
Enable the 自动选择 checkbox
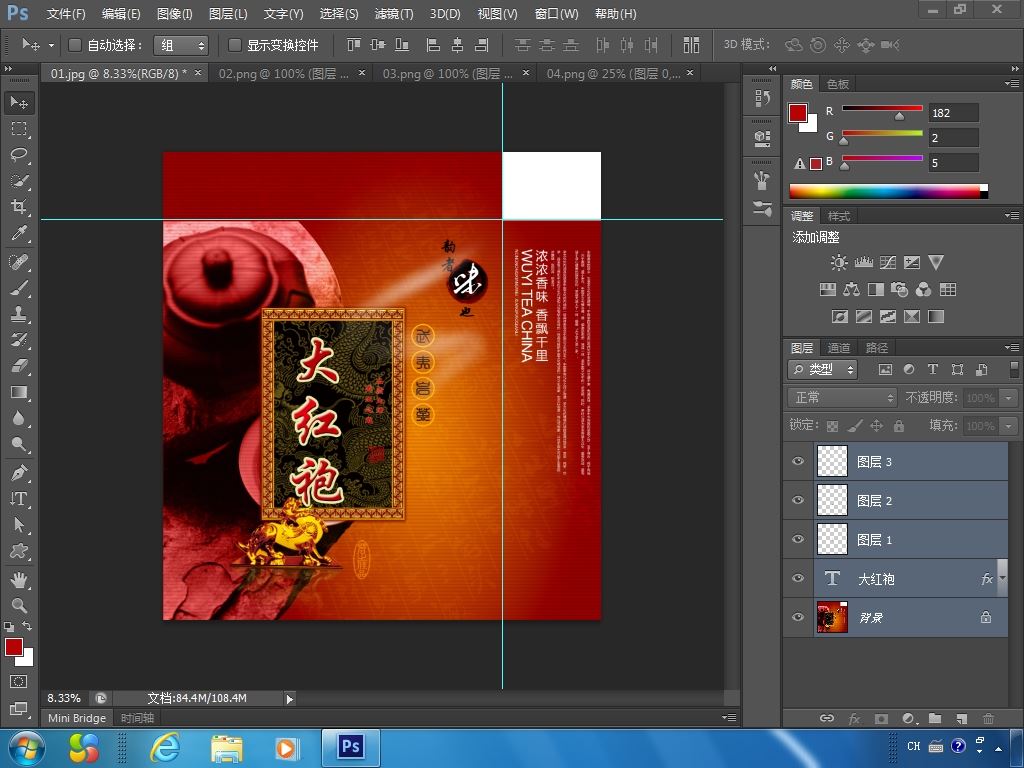74,45
